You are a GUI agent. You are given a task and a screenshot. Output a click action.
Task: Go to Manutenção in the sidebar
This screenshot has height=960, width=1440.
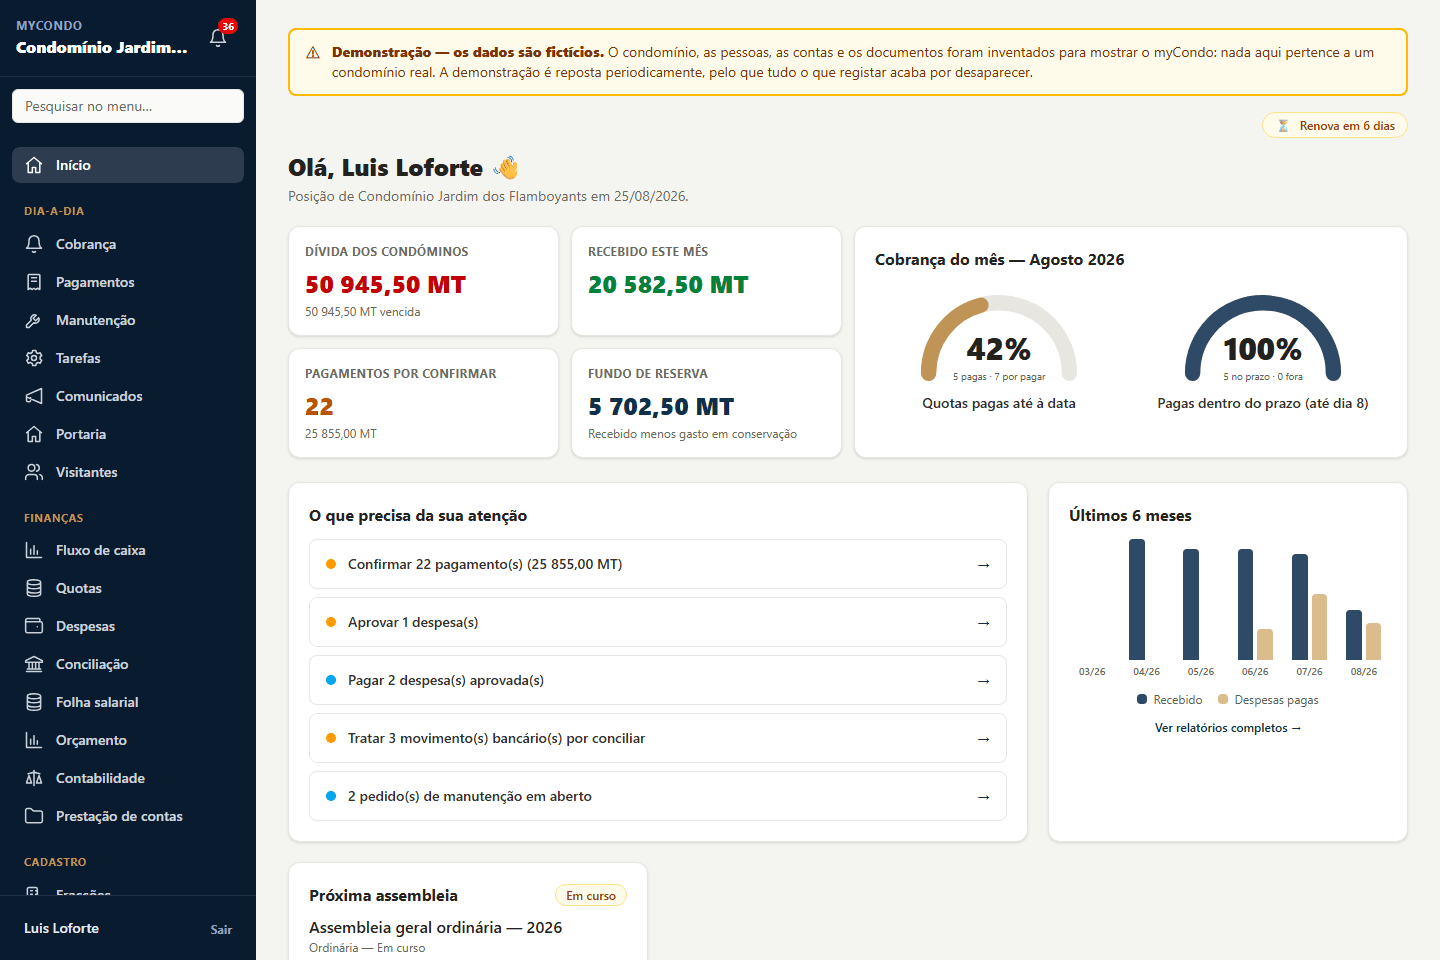[128, 320]
